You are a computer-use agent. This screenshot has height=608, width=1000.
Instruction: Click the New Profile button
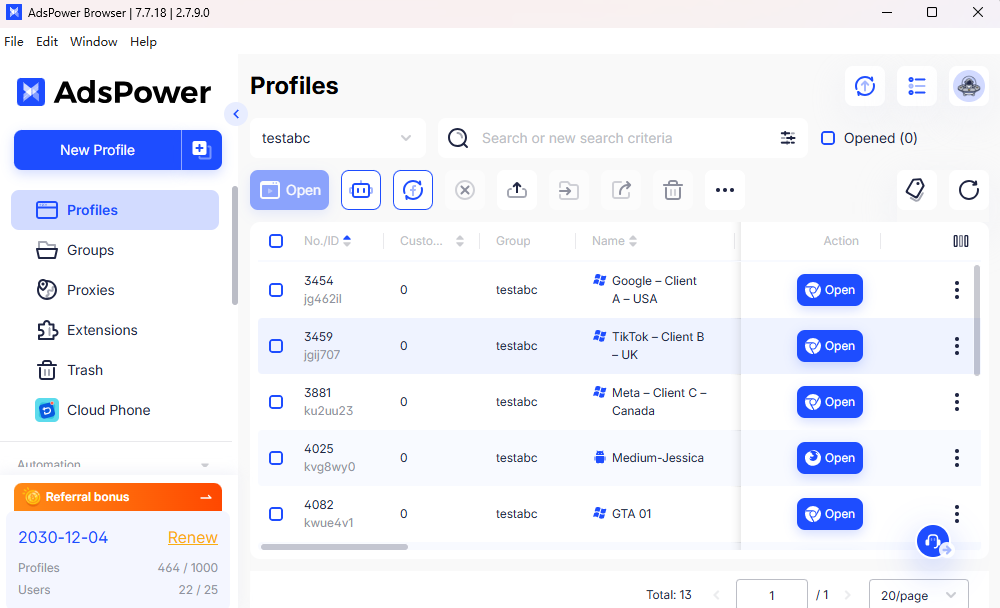tap(97, 150)
